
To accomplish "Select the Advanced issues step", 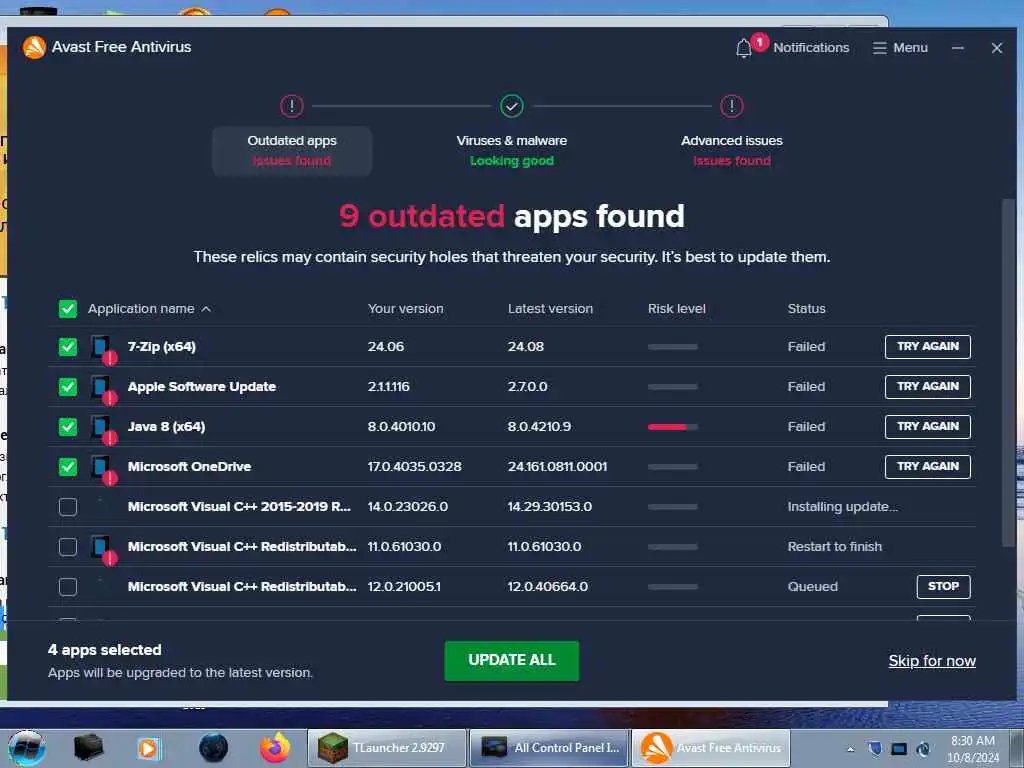I will 731,151.
